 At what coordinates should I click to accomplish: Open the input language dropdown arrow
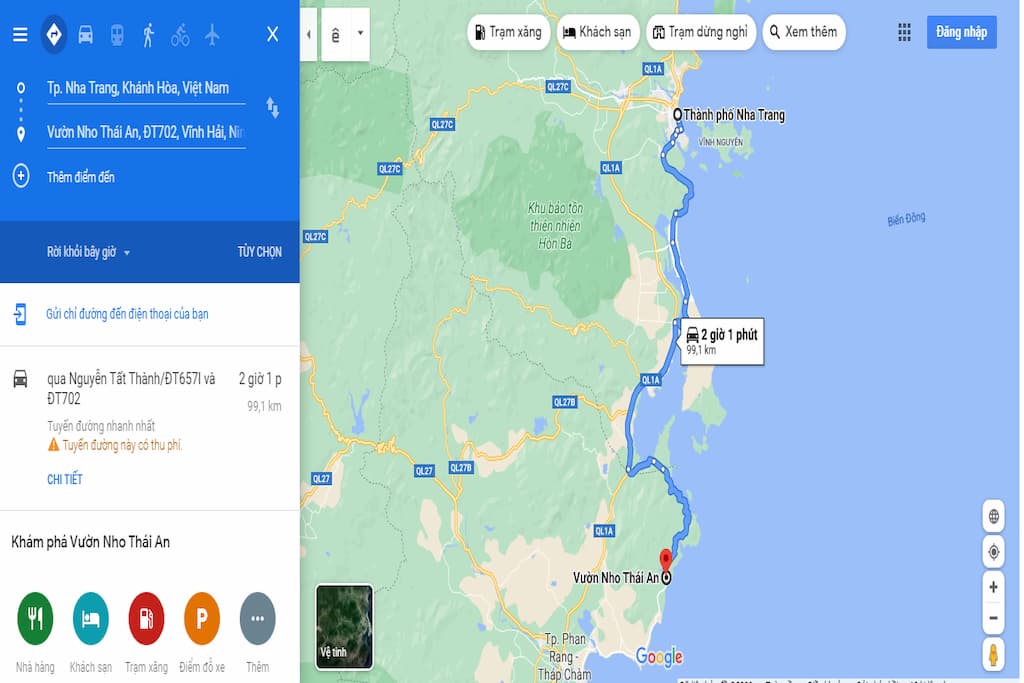point(360,33)
